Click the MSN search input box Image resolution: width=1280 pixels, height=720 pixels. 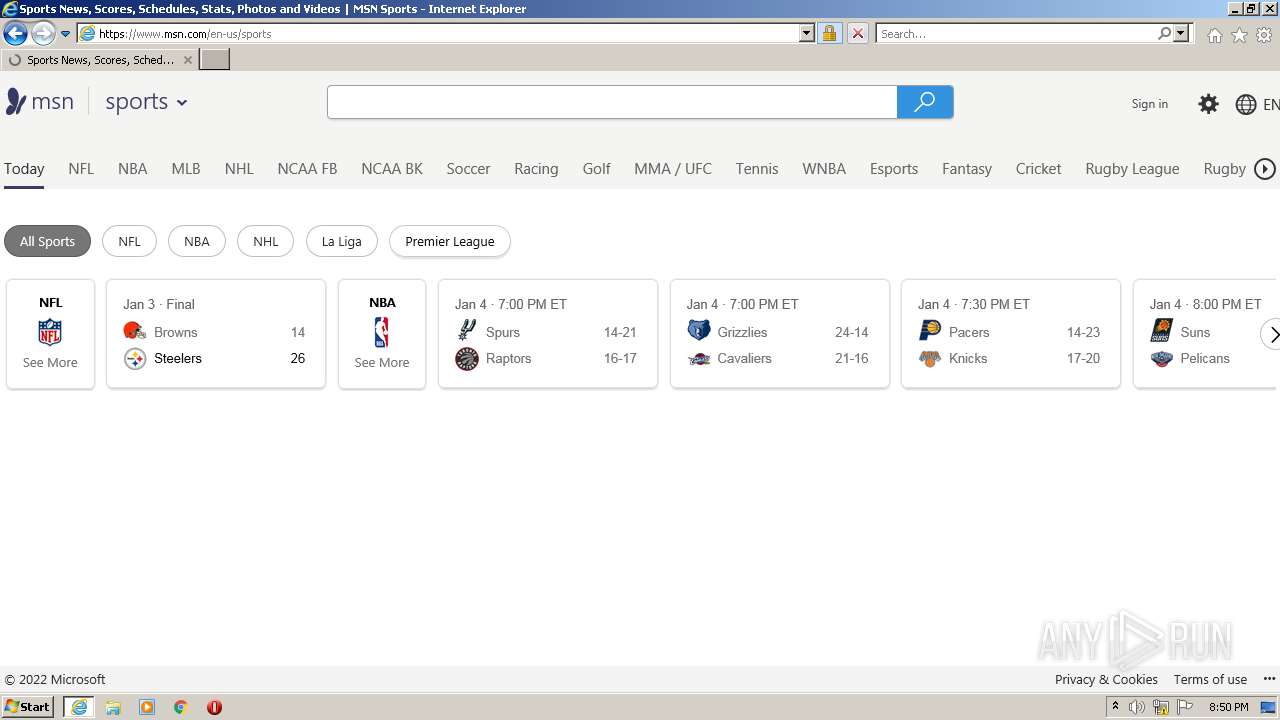coord(612,102)
